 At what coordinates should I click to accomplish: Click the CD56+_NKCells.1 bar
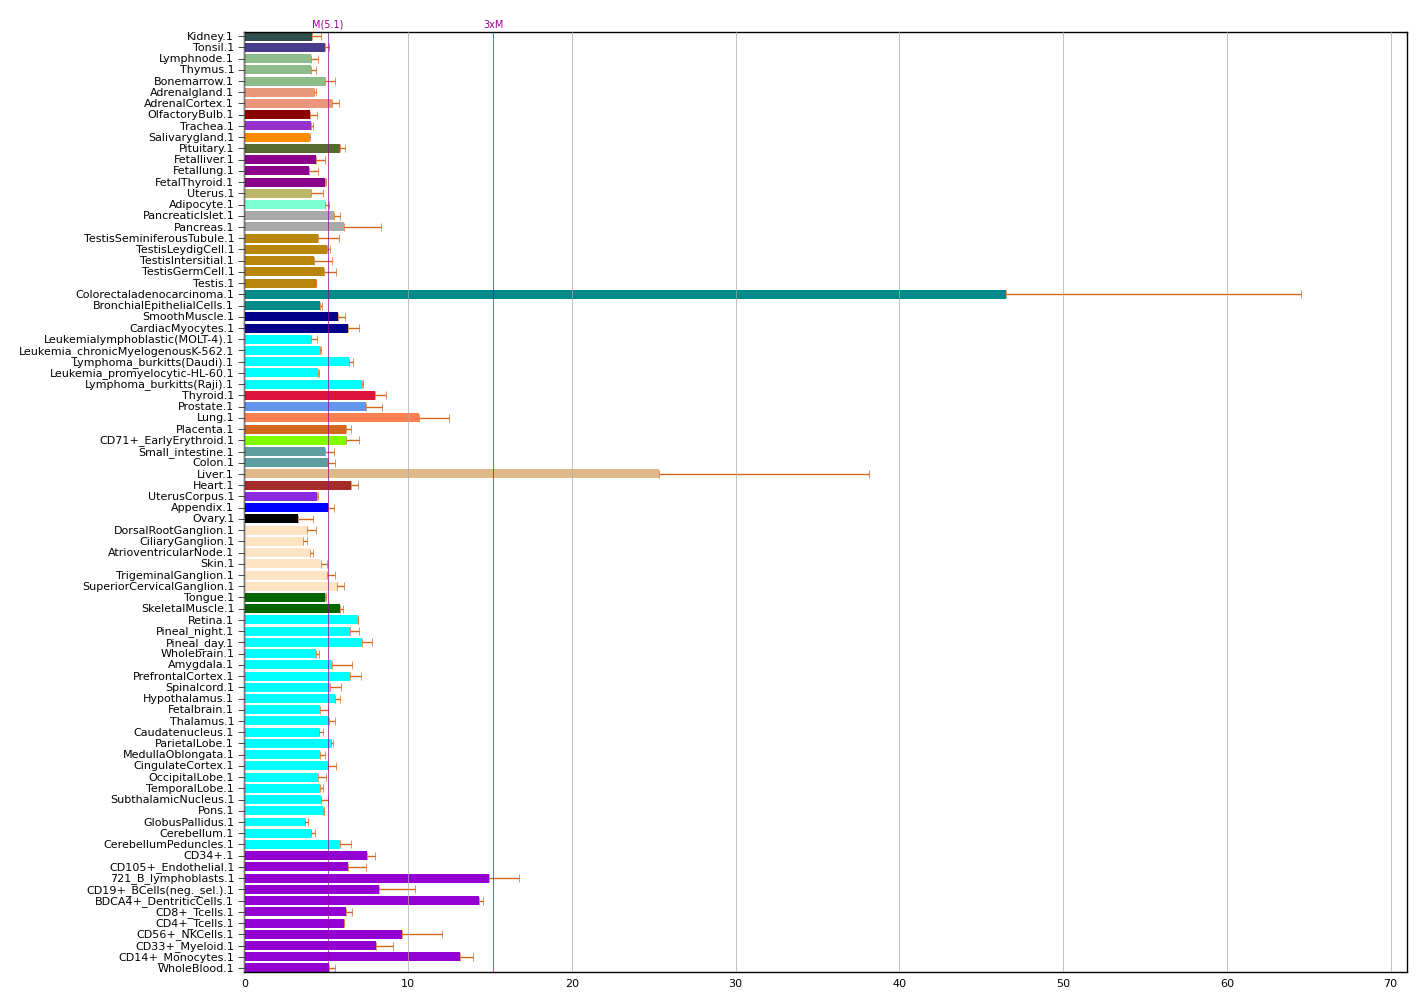click(x=323, y=934)
